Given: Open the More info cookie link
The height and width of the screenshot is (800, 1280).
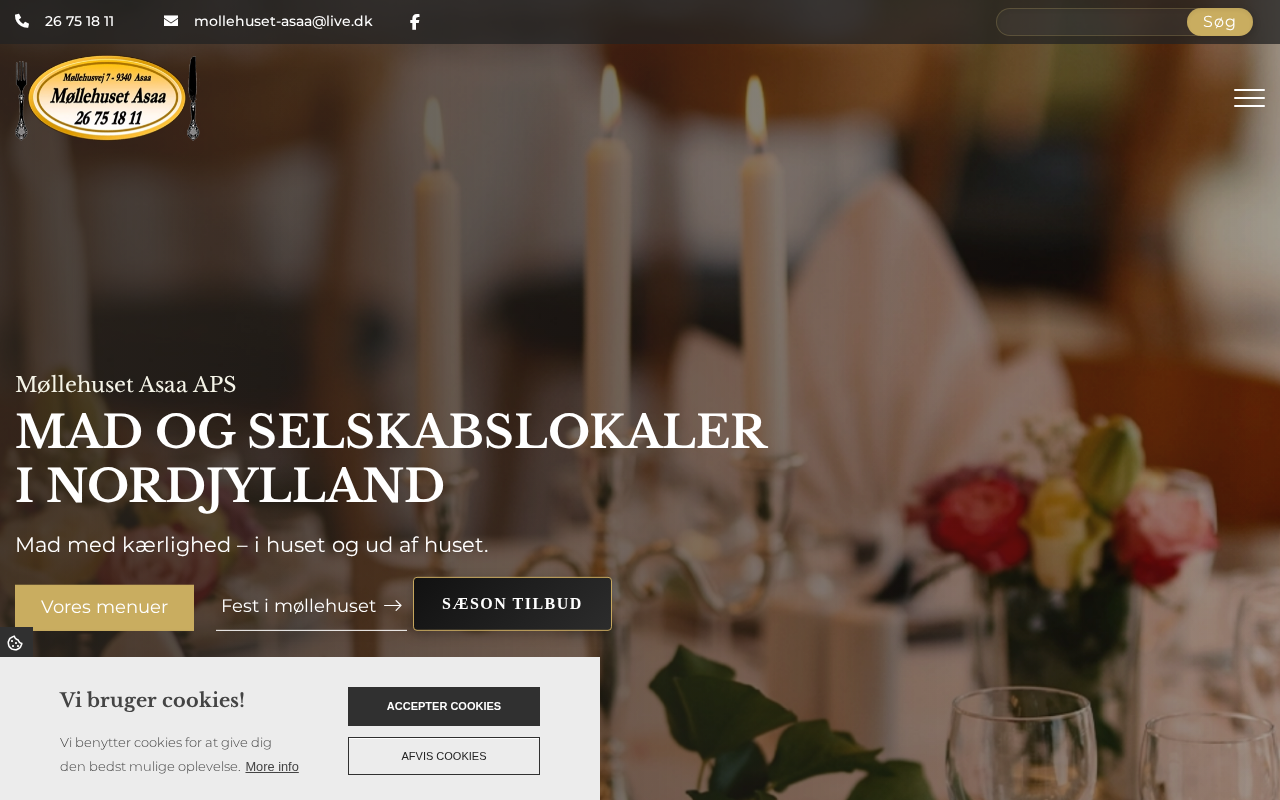Looking at the screenshot, I should [272, 767].
